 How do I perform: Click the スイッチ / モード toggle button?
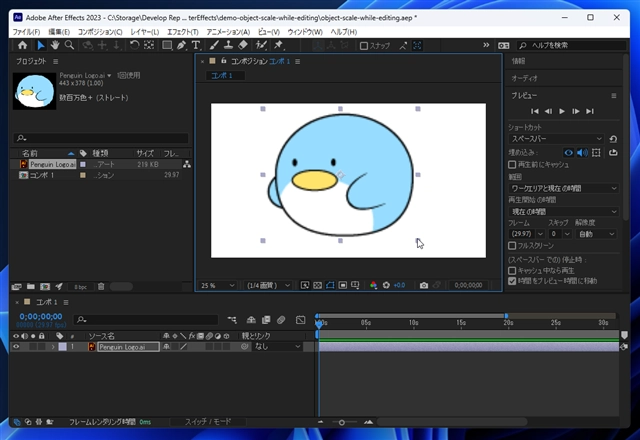point(210,422)
